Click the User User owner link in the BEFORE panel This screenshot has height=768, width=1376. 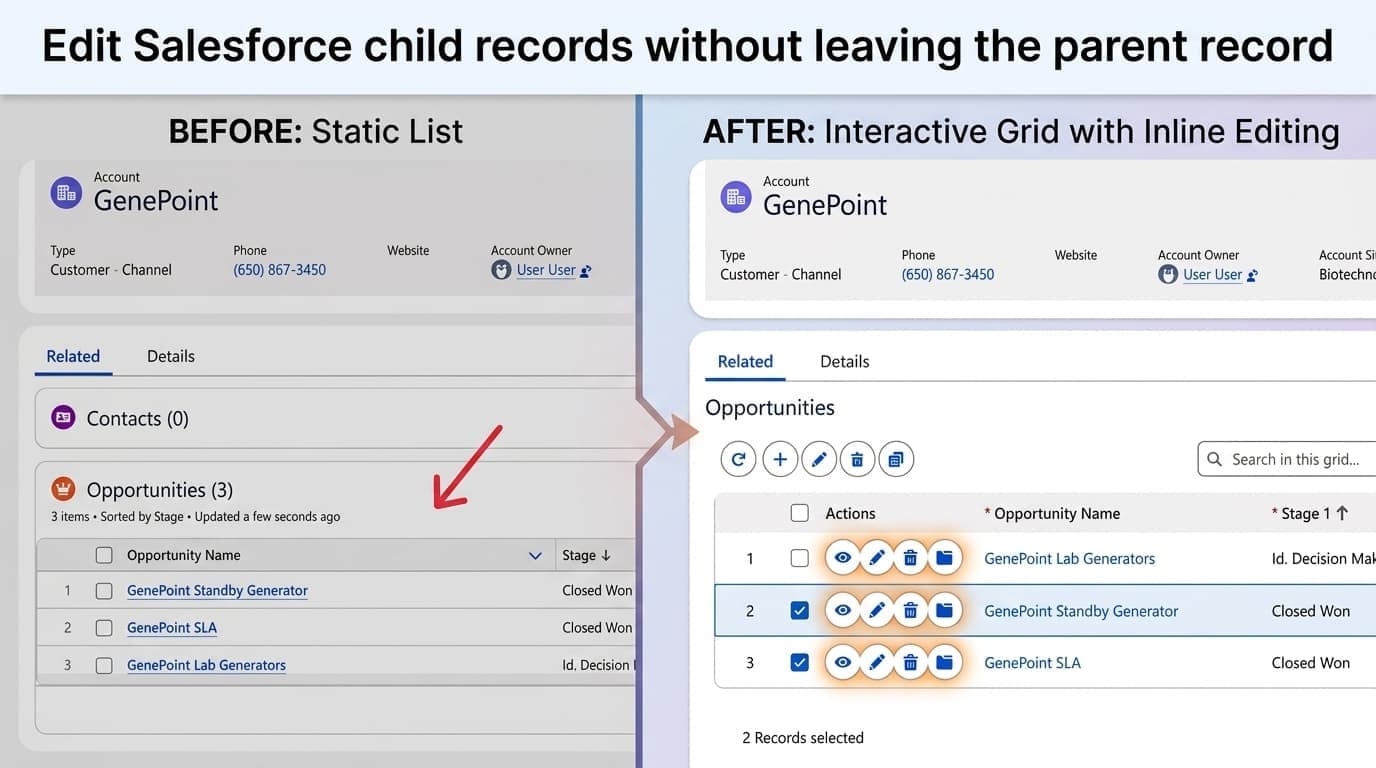click(546, 270)
